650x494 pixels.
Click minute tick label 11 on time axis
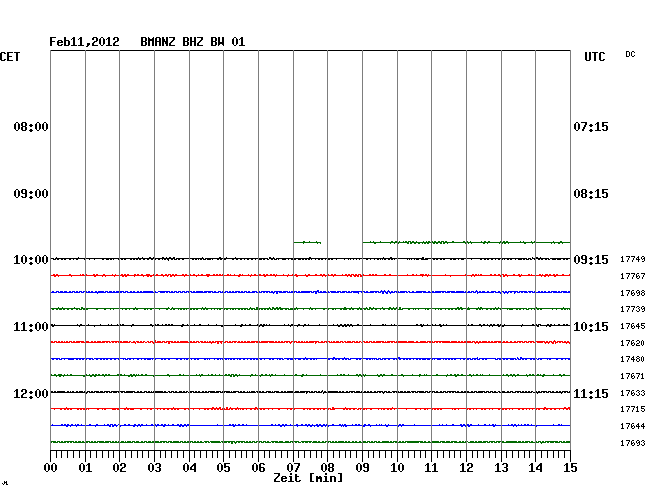432,468
